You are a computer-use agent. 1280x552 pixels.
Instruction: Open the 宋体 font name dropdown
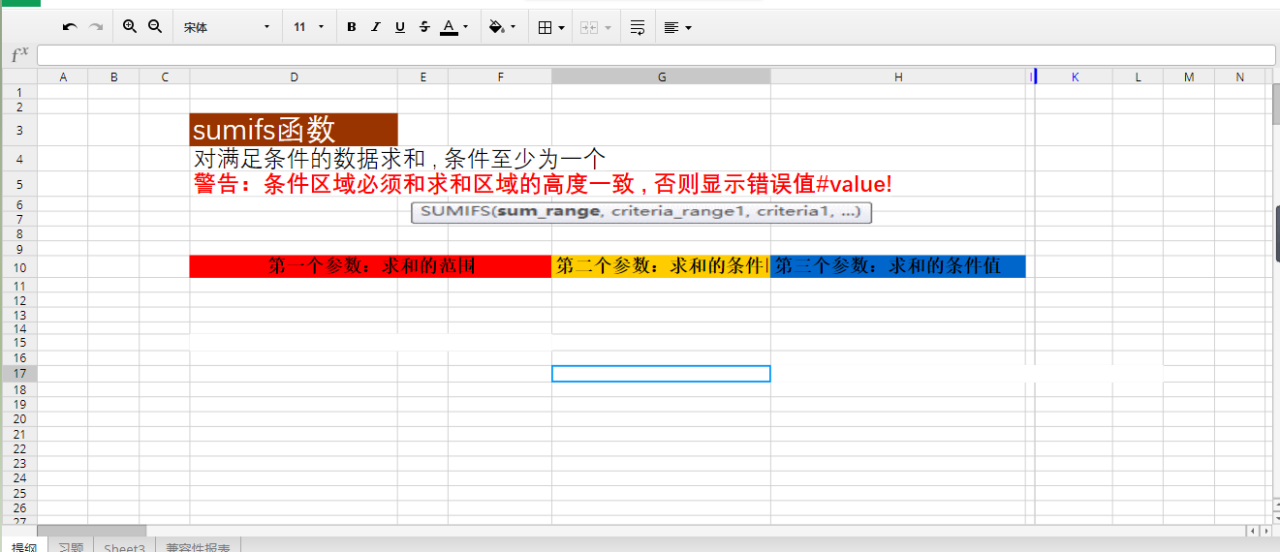pyautogui.click(x=226, y=27)
